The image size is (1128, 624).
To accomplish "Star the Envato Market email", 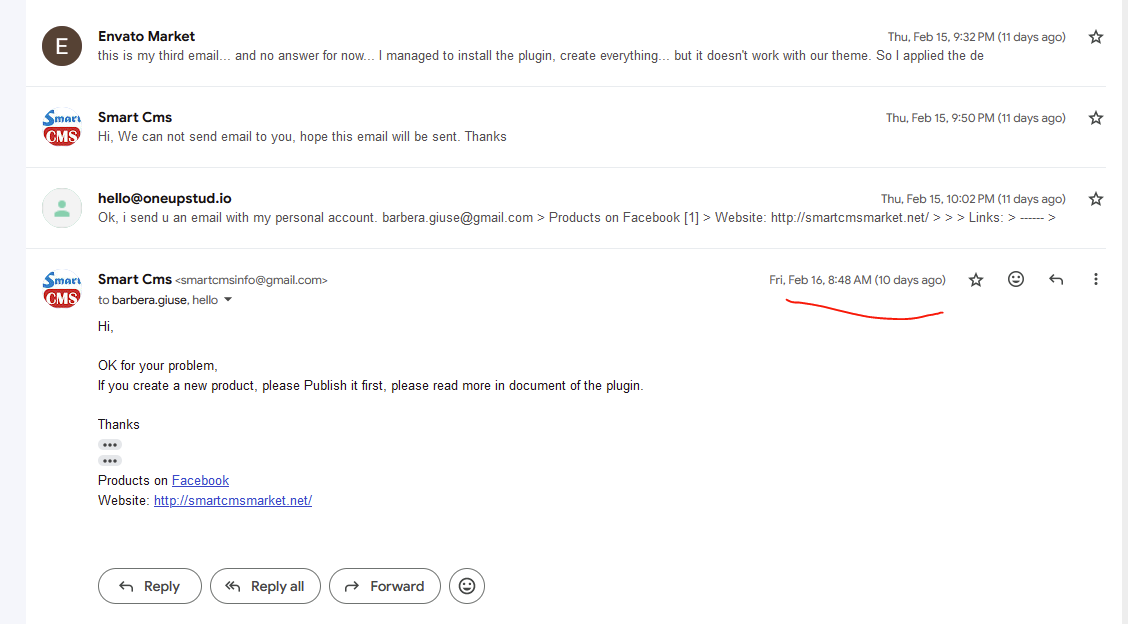I will coord(1096,37).
